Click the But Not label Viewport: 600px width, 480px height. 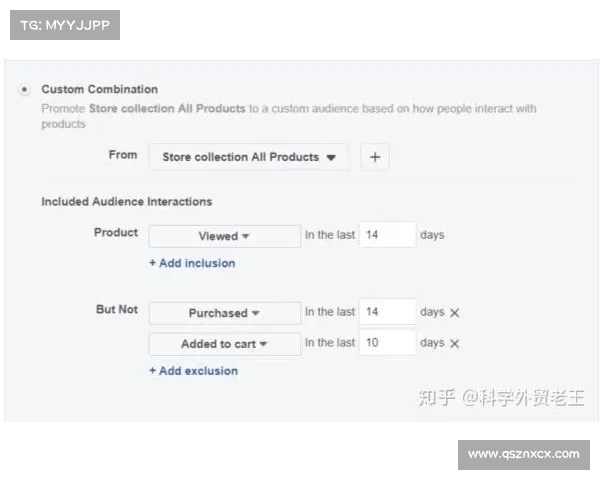tap(117, 310)
